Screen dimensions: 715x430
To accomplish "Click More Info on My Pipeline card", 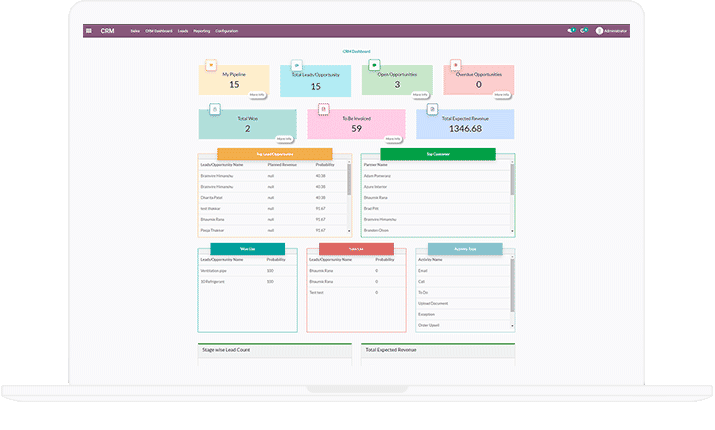I will (x=257, y=94).
